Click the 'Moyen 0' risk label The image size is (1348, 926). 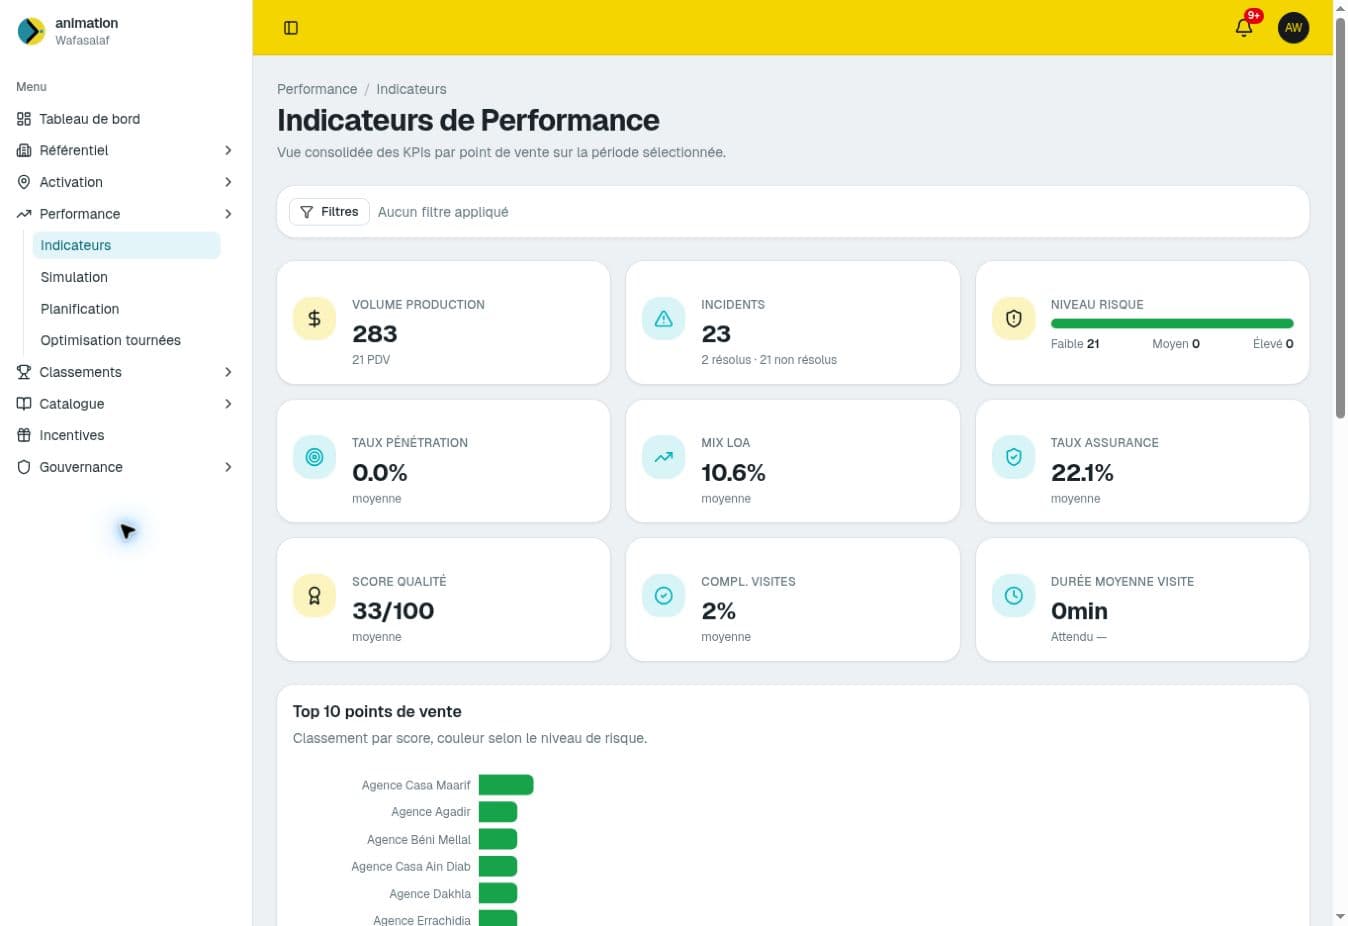[1176, 344]
